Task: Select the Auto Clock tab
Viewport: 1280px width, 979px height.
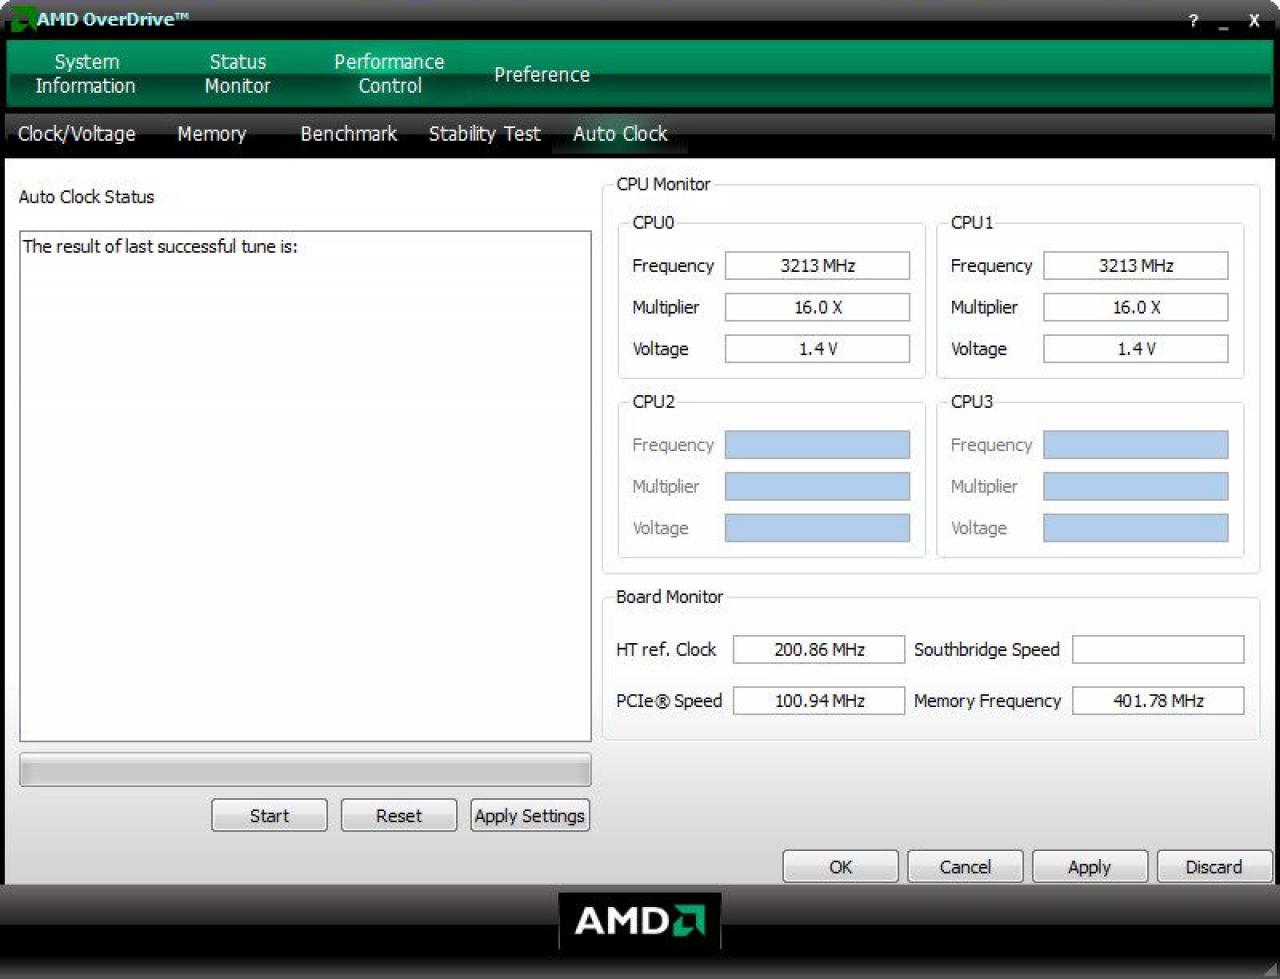Action: coord(620,134)
